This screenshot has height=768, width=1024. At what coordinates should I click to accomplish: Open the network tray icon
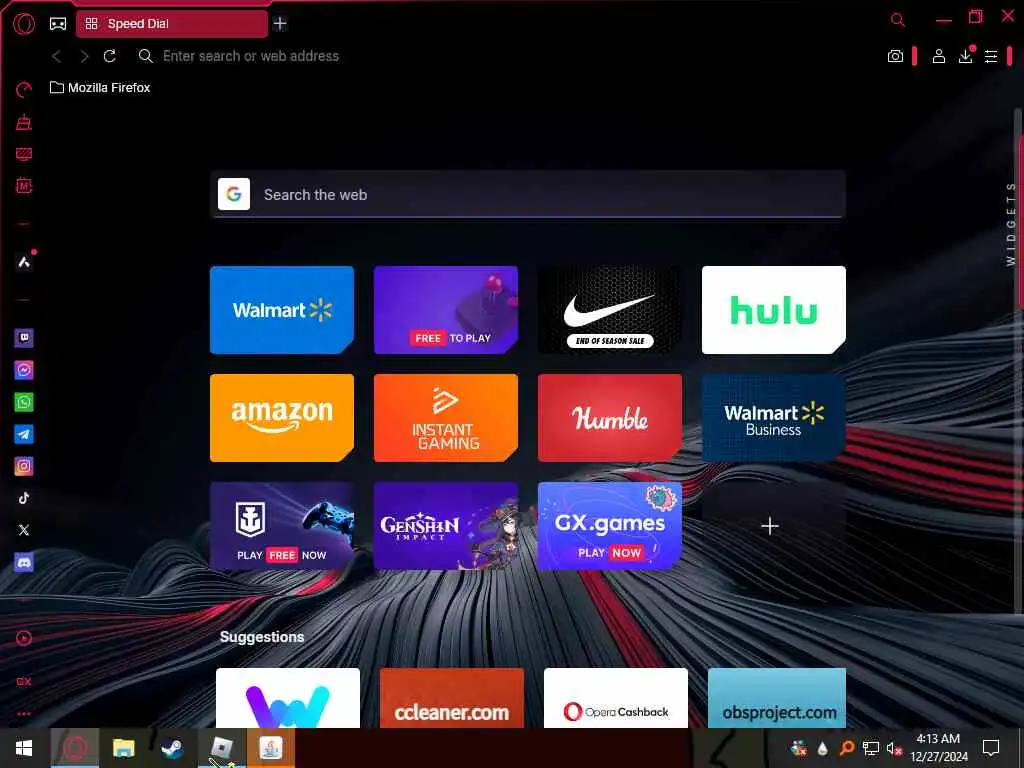[x=871, y=748]
